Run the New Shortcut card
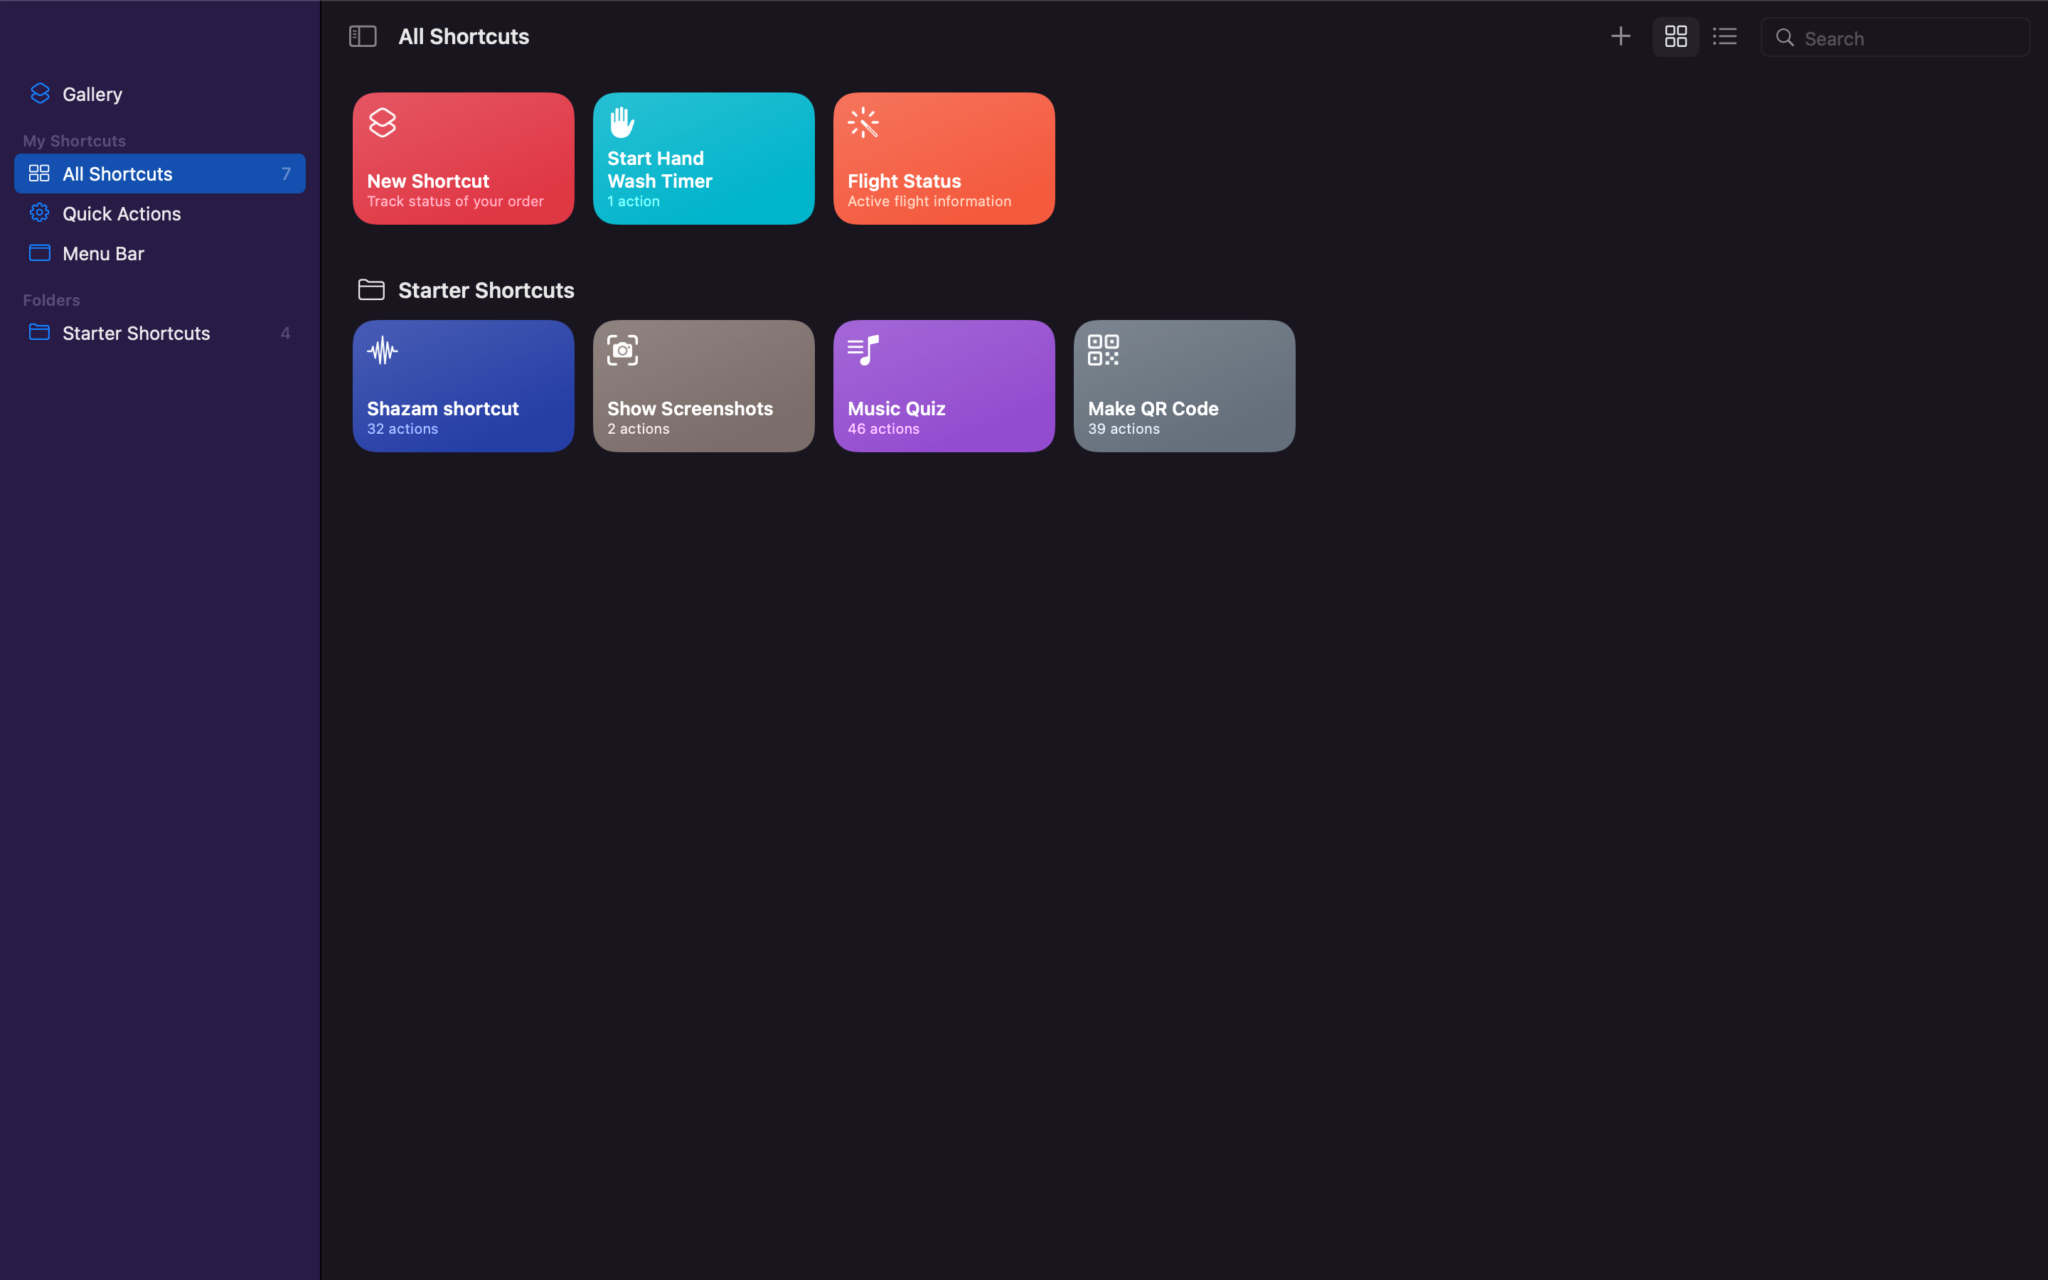Viewport: 2048px width, 1280px height. point(463,158)
